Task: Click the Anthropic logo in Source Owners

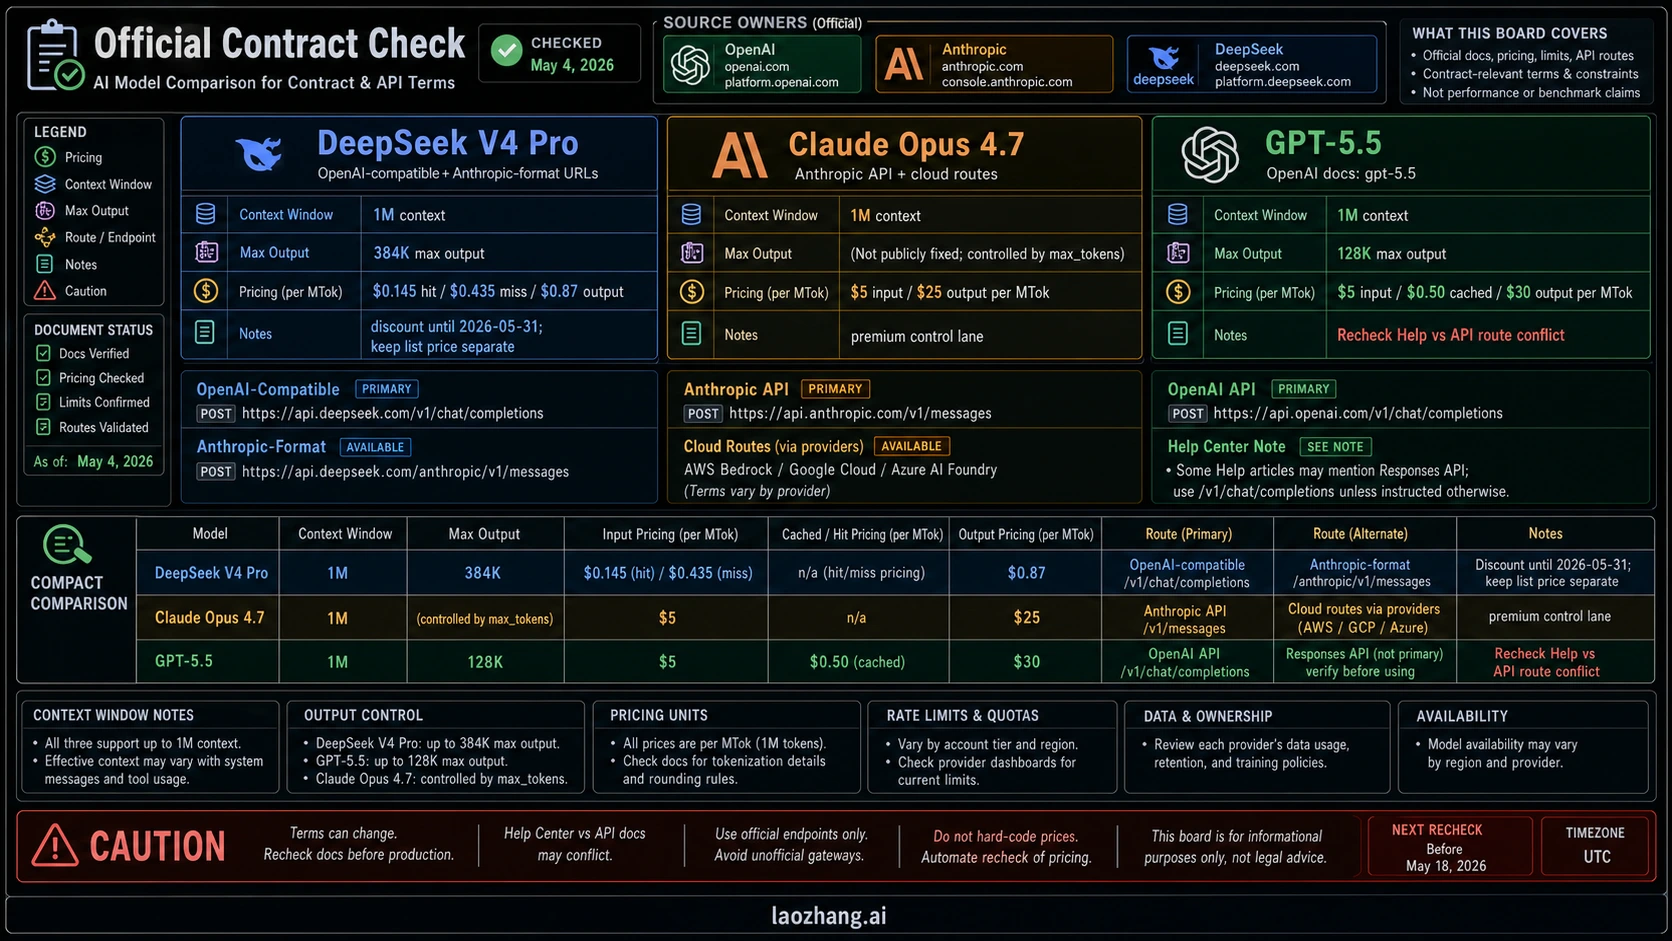Action: pos(904,65)
